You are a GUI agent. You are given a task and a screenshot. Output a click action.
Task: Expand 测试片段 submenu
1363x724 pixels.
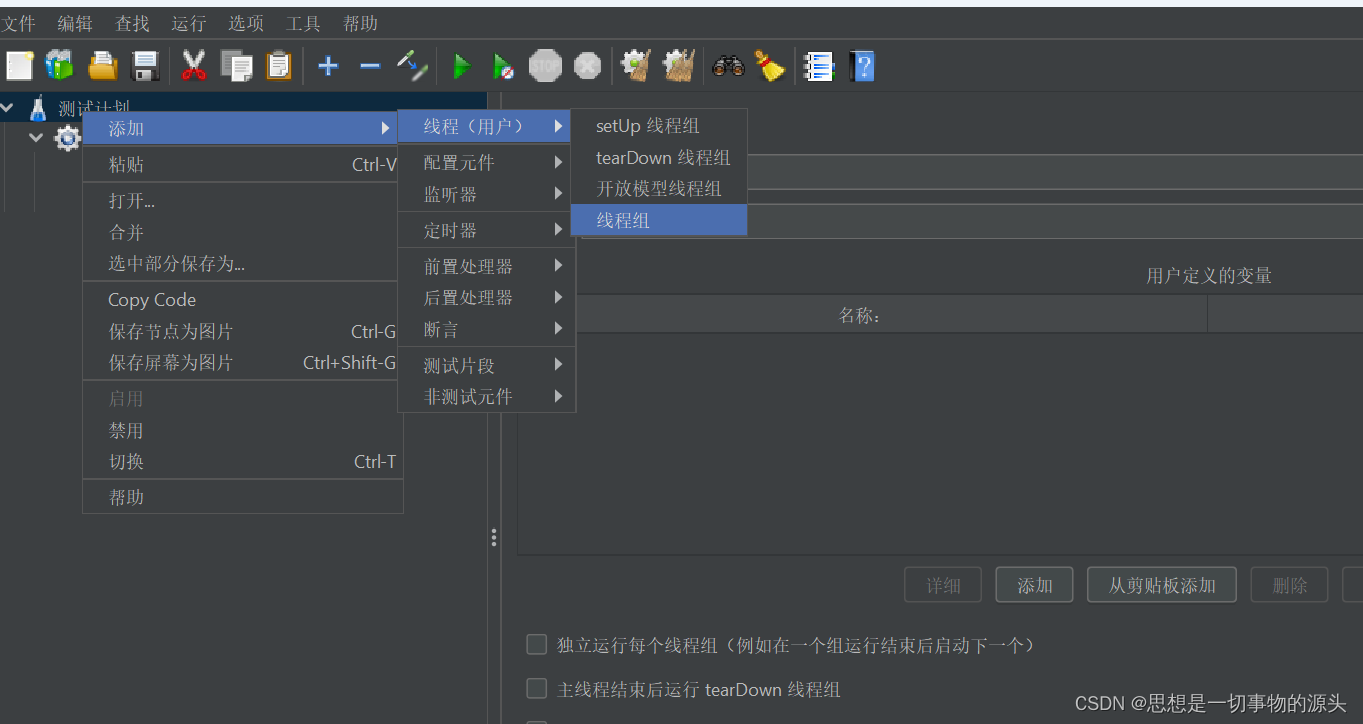pyautogui.click(x=486, y=365)
